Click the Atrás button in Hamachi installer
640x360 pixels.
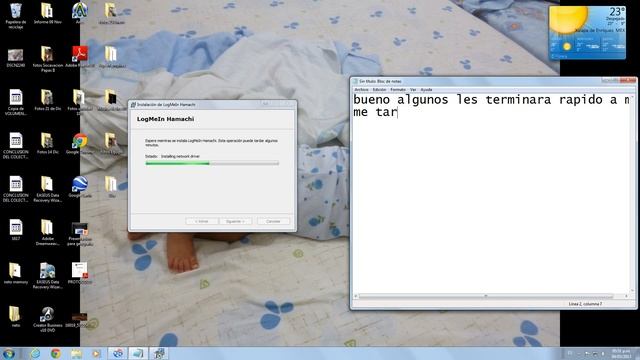click(x=202, y=221)
